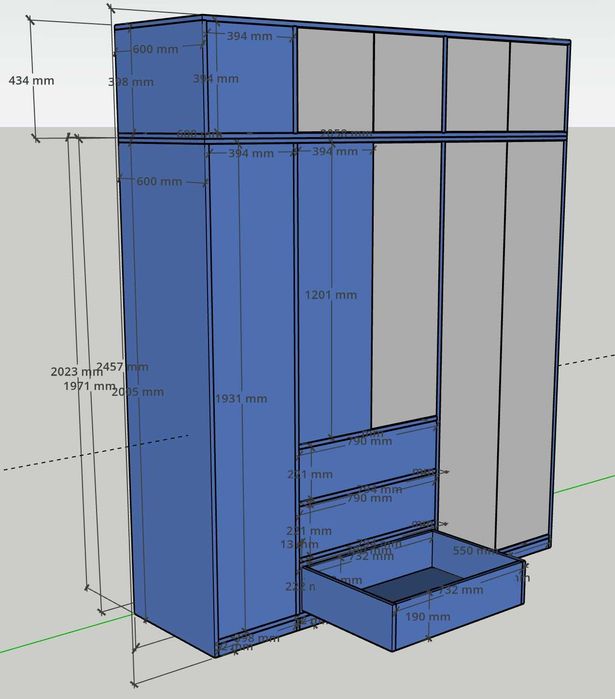Select the 790 mm label on the top drawer
The height and width of the screenshot is (699, 615).
pos(369,441)
